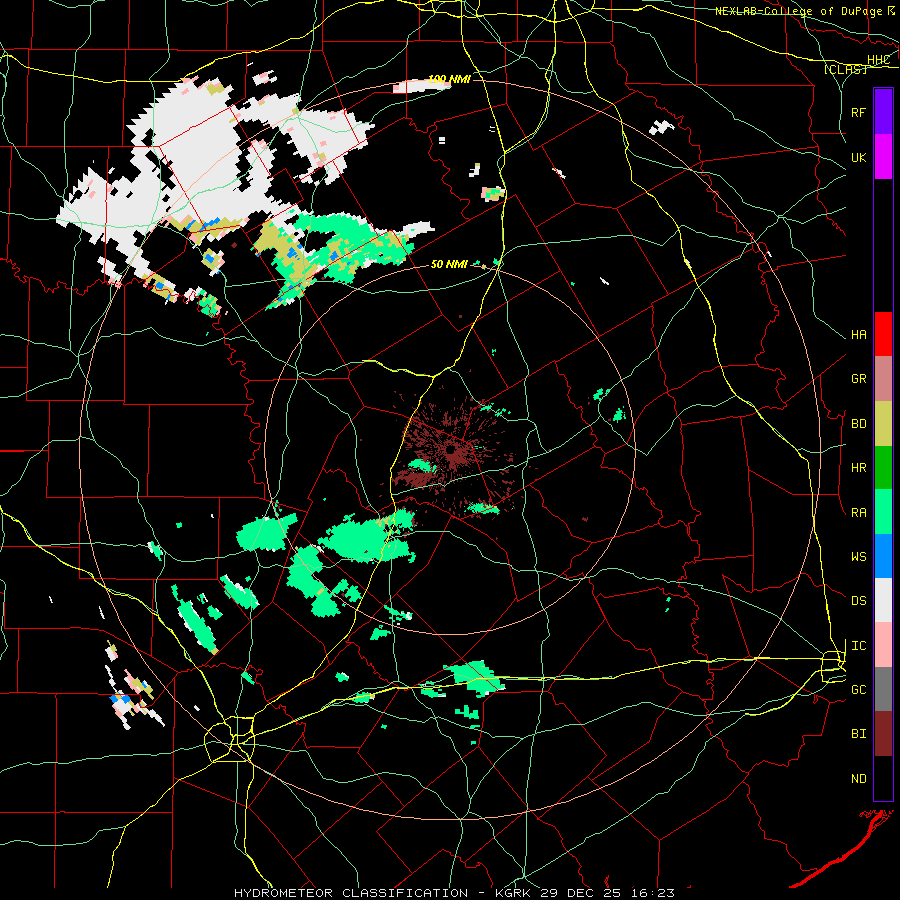The image size is (900, 900).
Task: Click the brown biological echo cluster at radar center
Action: [x=452, y=452]
